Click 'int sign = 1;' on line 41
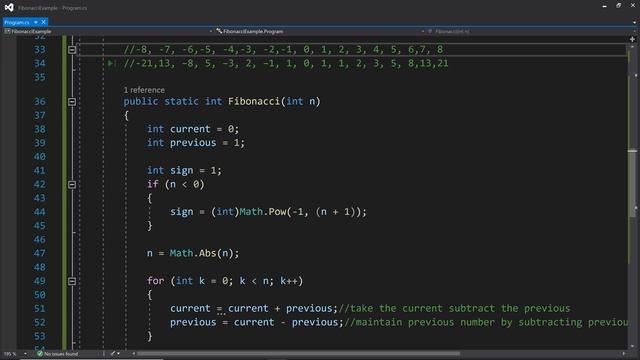The image size is (640, 360). (184, 170)
